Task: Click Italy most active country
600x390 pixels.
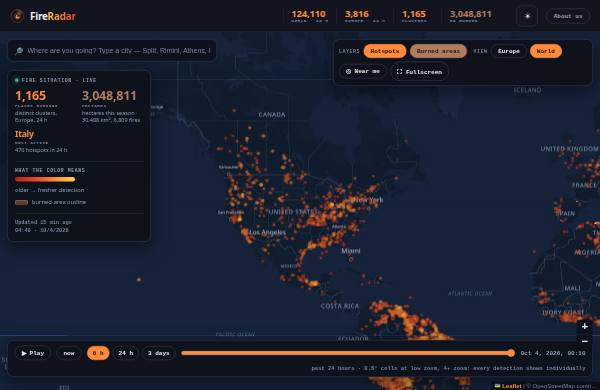Action: 24,134
